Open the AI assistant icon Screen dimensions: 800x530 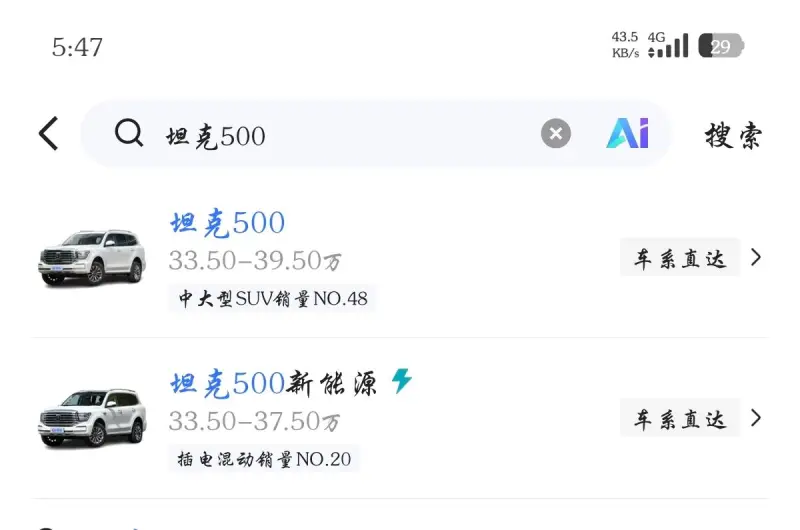click(627, 133)
